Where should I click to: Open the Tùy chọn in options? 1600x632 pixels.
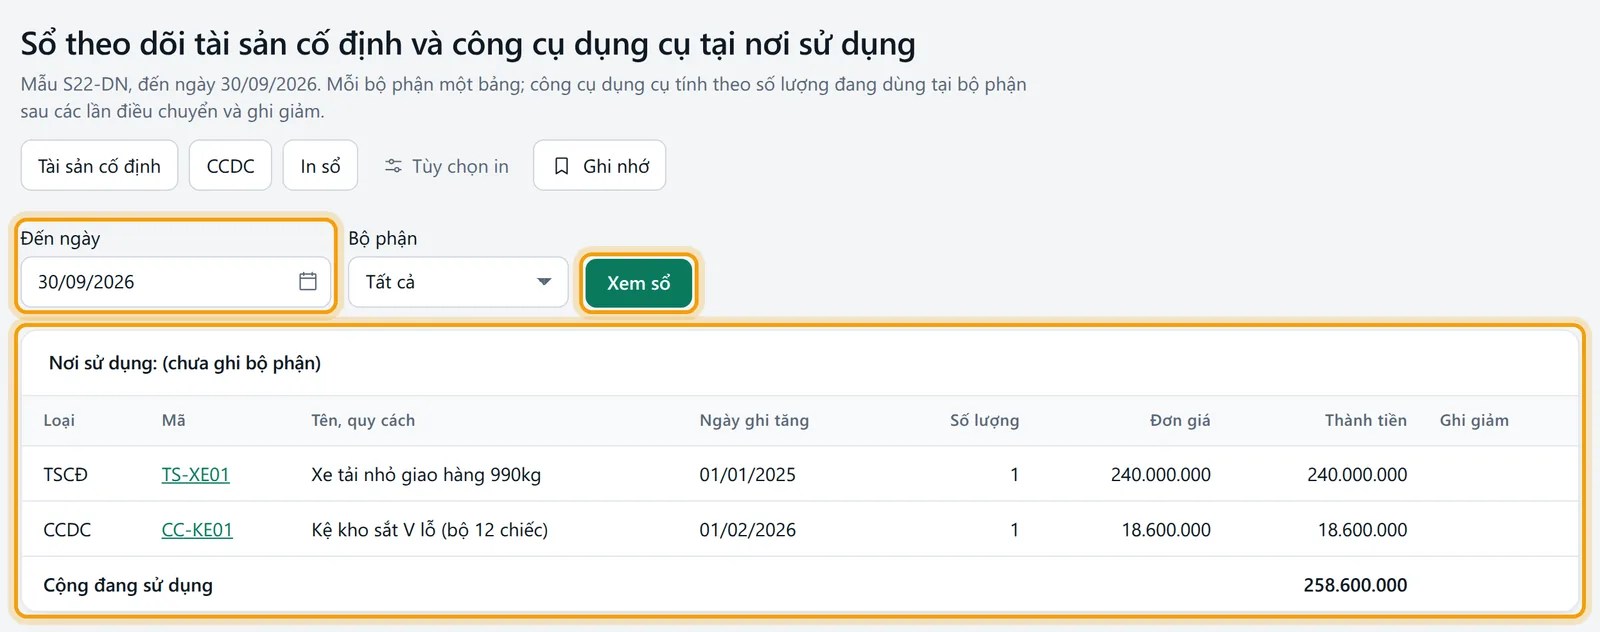pos(446,165)
